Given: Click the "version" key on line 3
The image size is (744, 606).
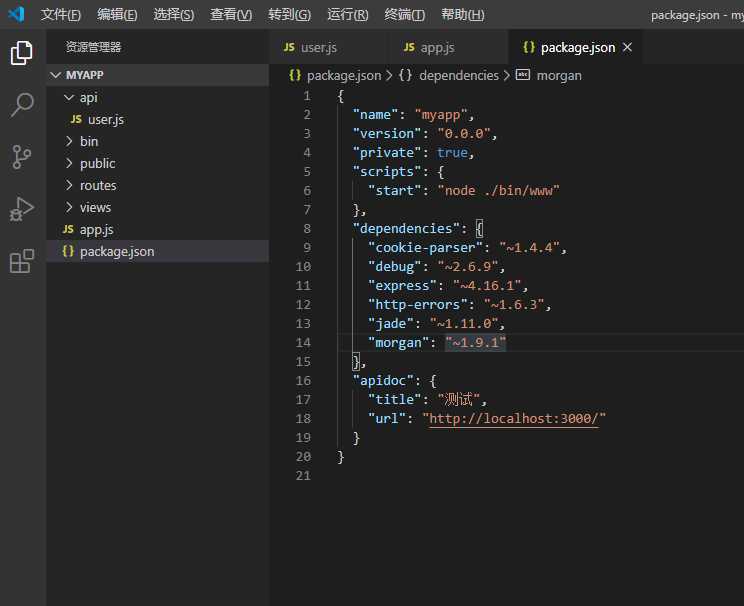Looking at the screenshot, I should click(x=387, y=133).
